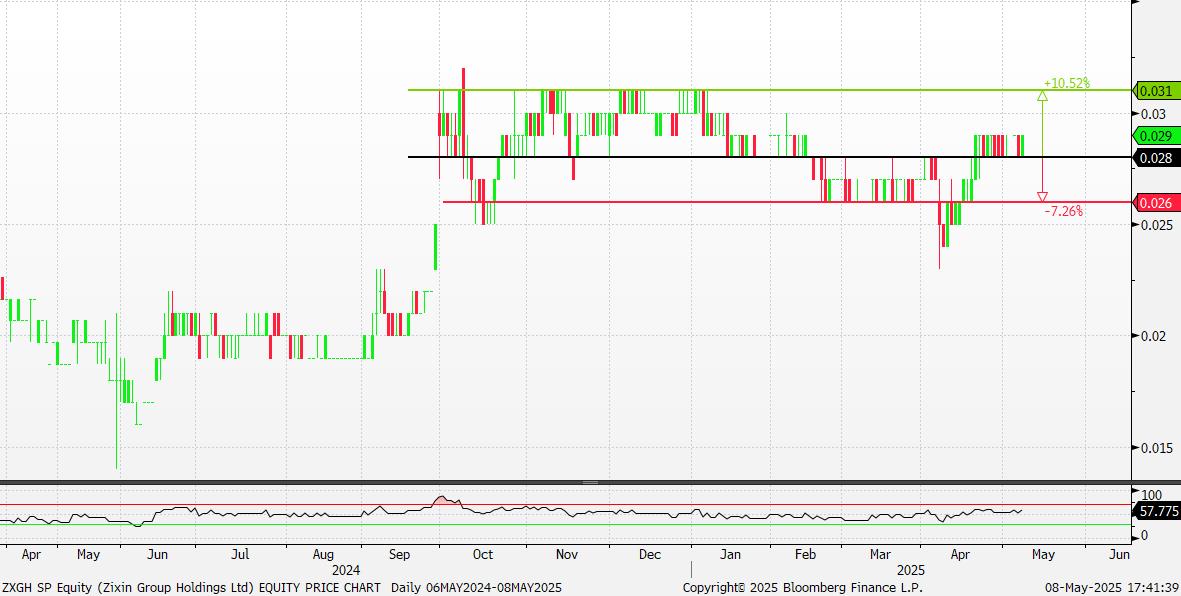Screen dimensions: 1181x596
Task: Click the red overbought line in RSI pane
Action: [565, 505]
